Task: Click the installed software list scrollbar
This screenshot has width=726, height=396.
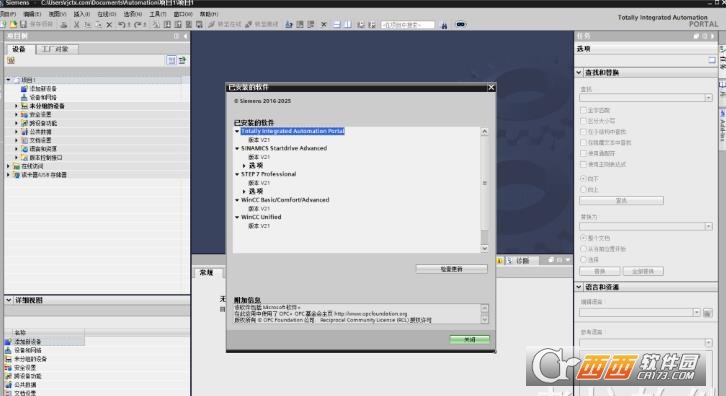Action: 484,190
